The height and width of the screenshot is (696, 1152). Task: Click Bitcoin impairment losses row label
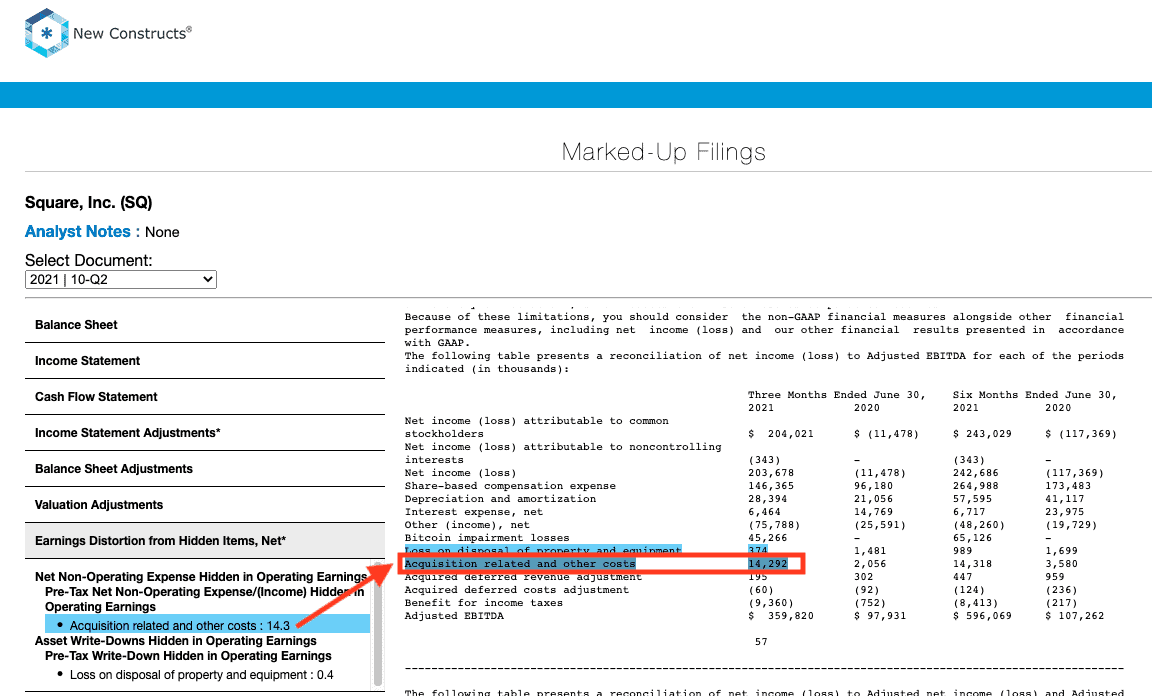click(486, 538)
